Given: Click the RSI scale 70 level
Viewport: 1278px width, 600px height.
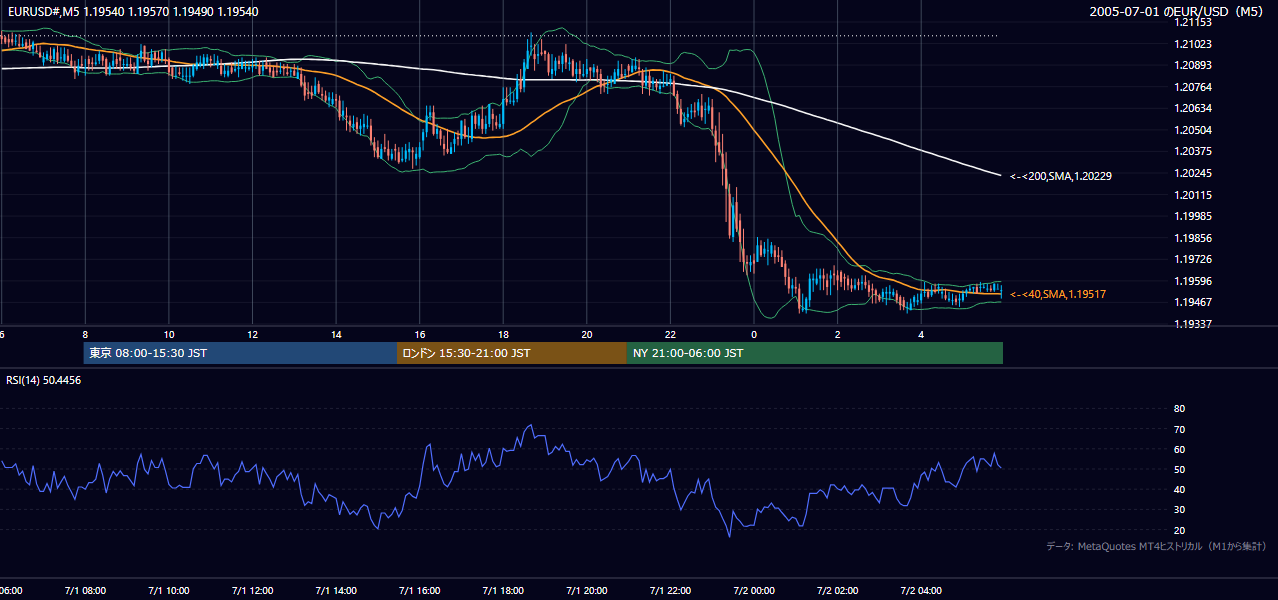Looking at the screenshot, I should point(1180,429).
